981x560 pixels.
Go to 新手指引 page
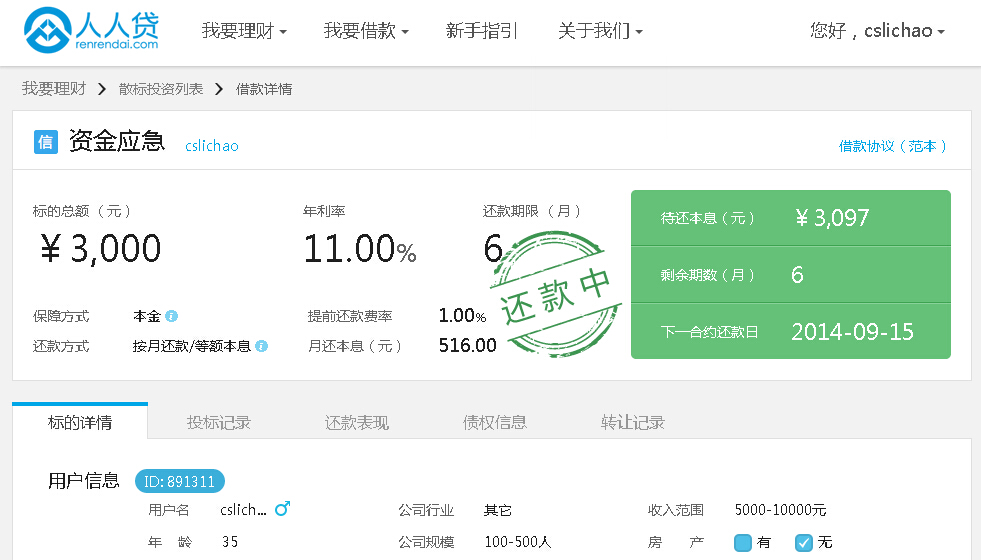point(482,31)
